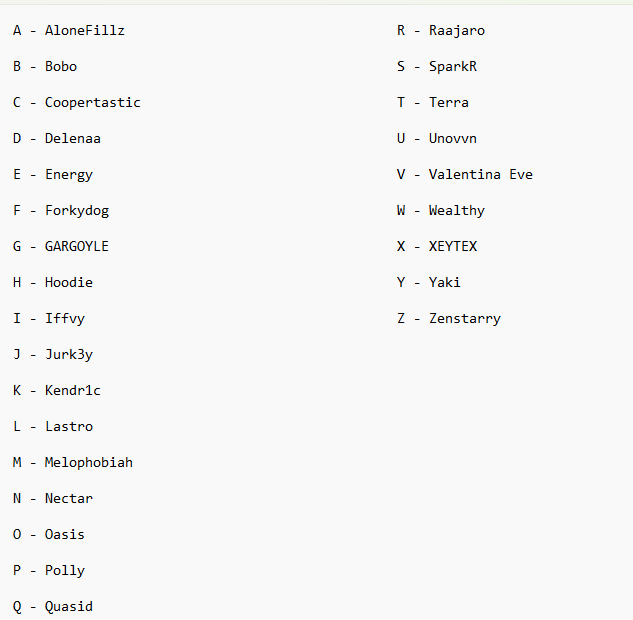Click the AloneFillz entry under A
The width and height of the screenshot is (633, 620).
(84, 30)
